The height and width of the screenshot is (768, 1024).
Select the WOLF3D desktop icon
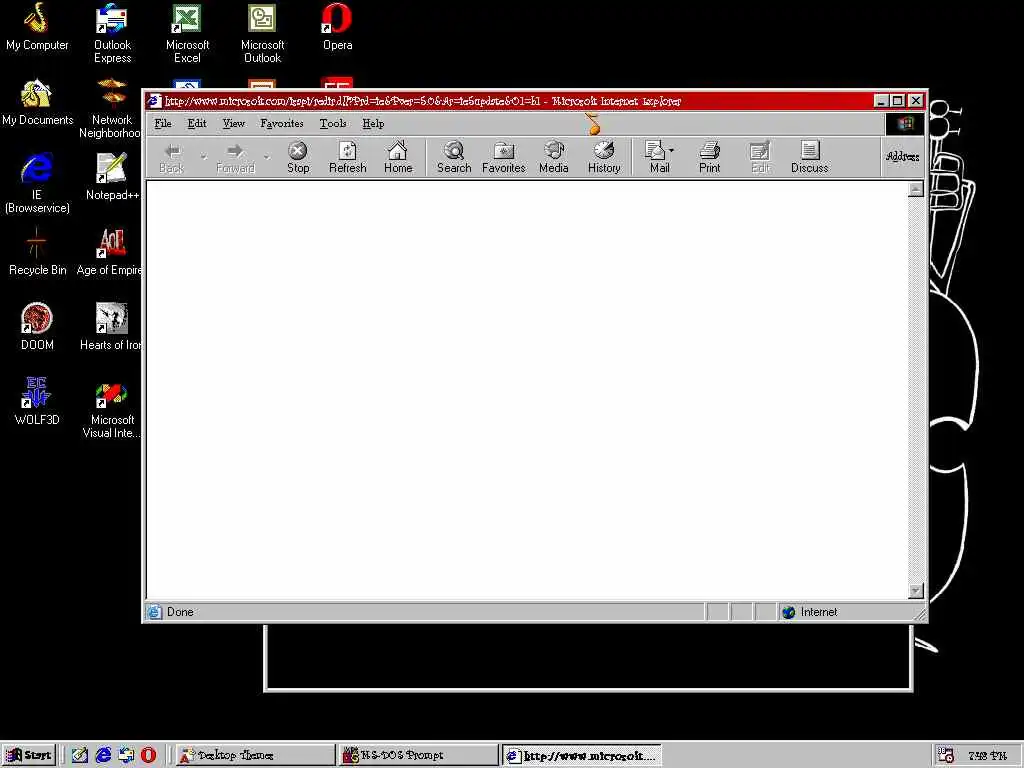click(x=37, y=402)
